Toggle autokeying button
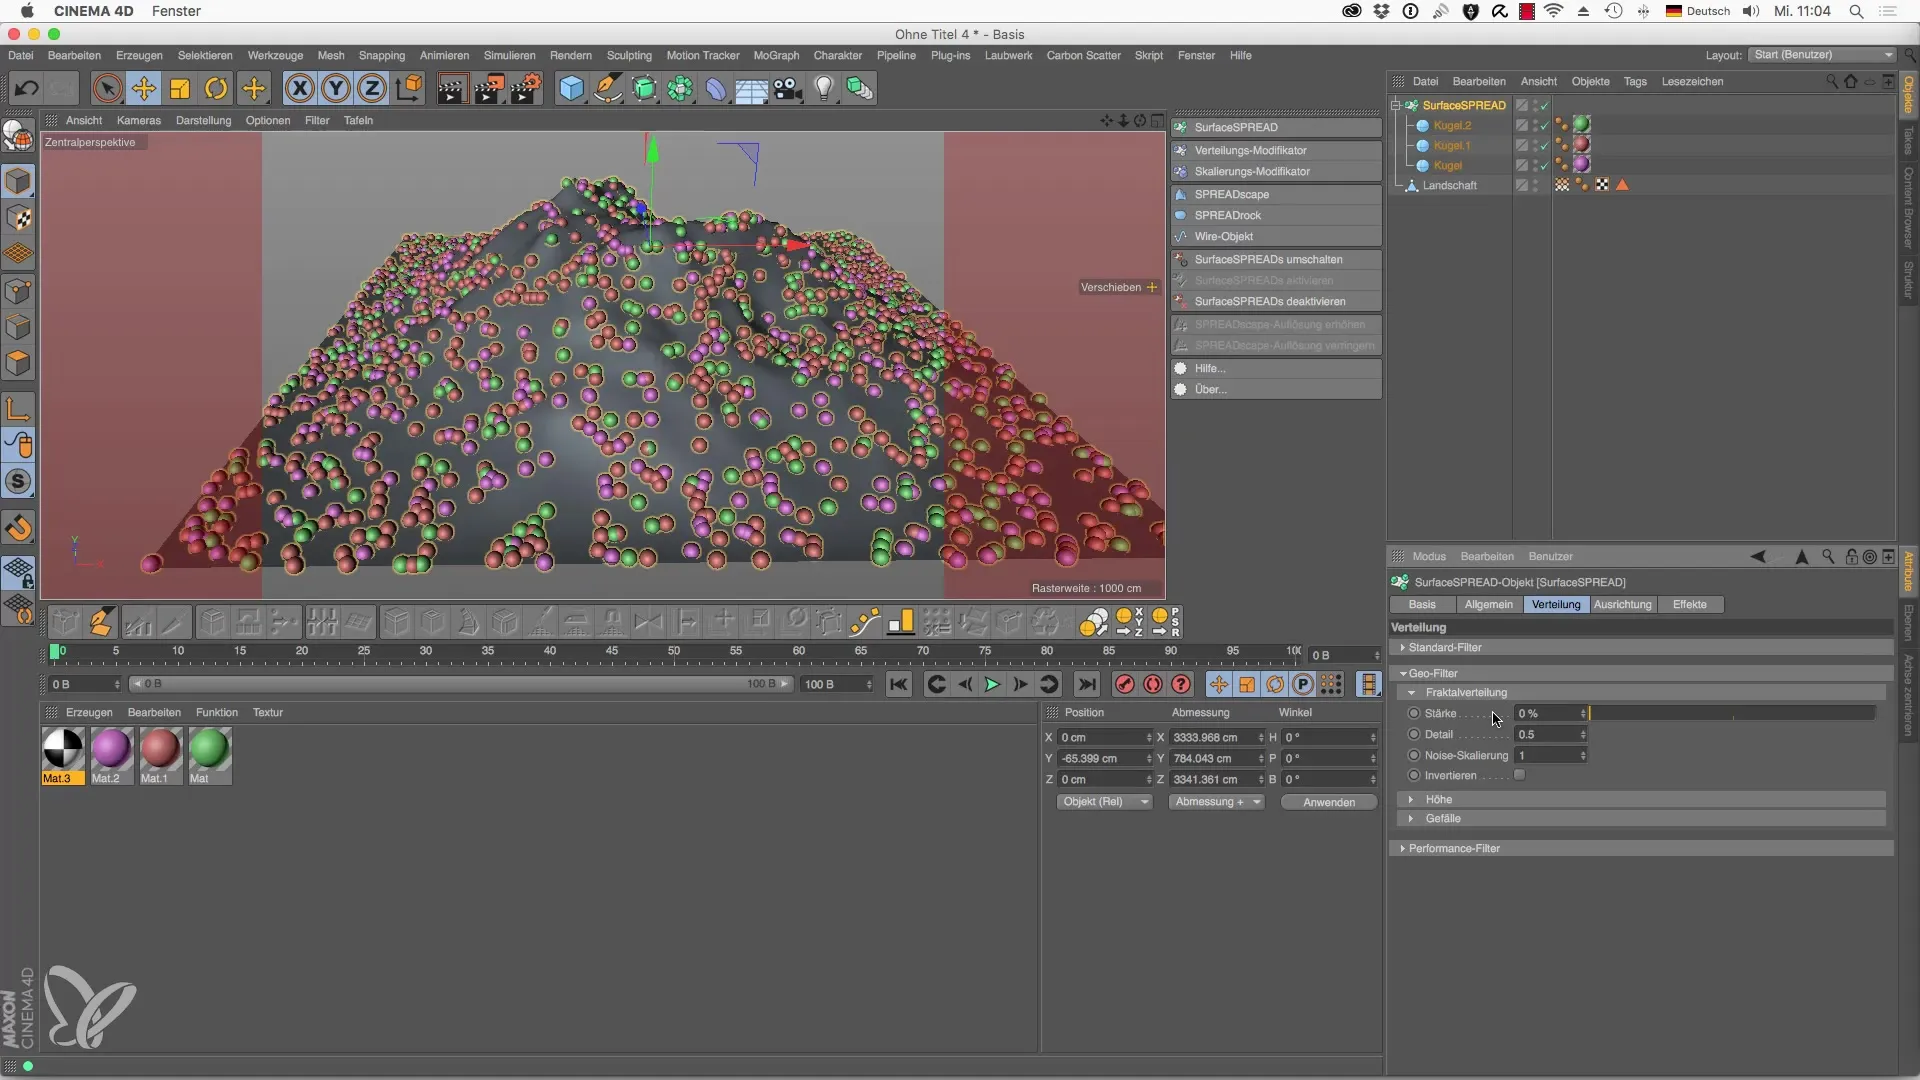The width and height of the screenshot is (1920, 1080). [x=1153, y=685]
